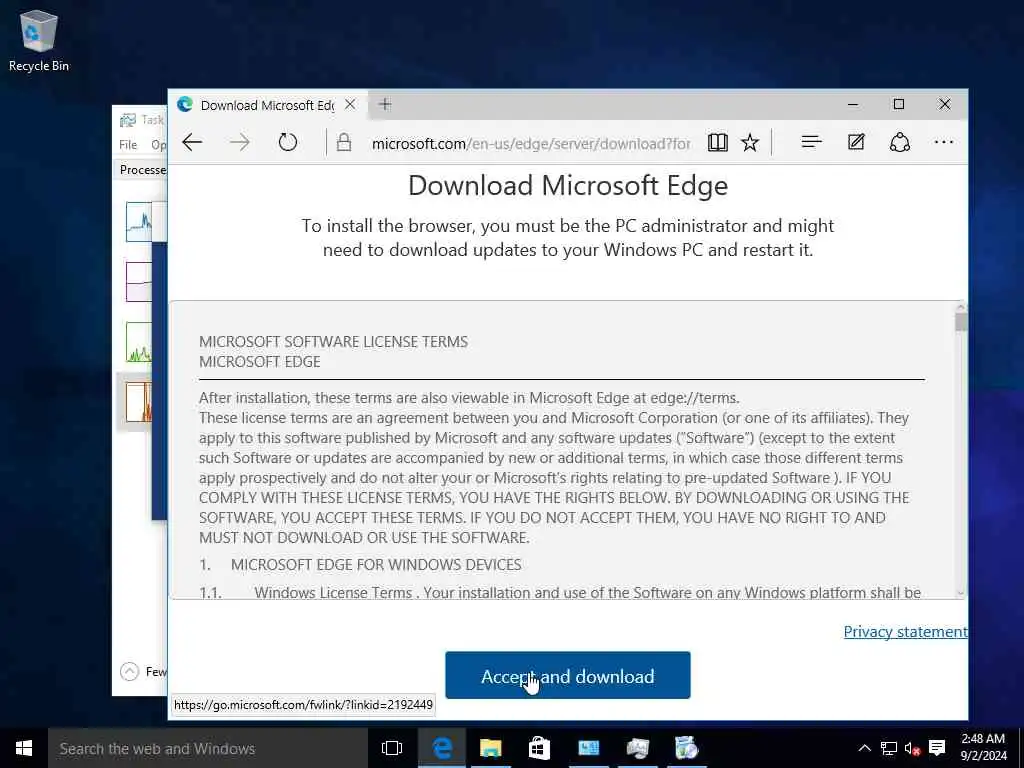Screen dimensions: 1024x768
Task: Select the Download Microsoft Edge tab
Action: (268, 105)
